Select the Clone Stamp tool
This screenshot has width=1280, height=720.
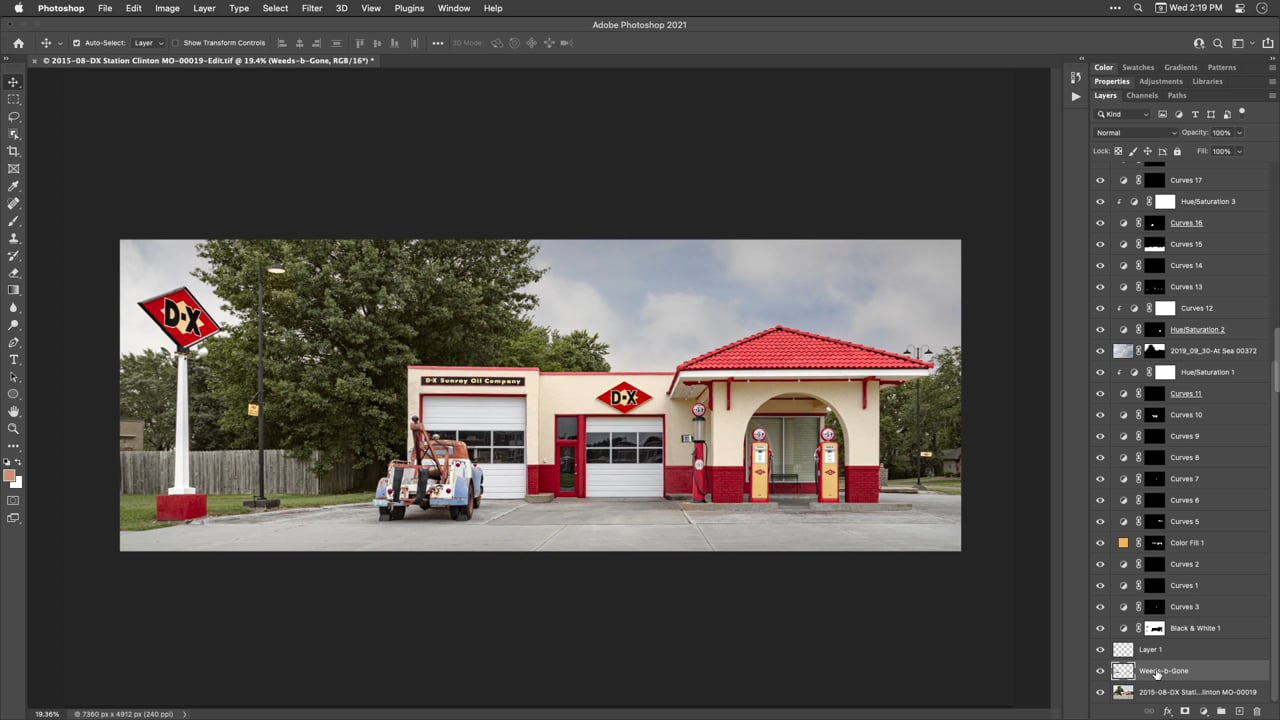(x=13, y=238)
